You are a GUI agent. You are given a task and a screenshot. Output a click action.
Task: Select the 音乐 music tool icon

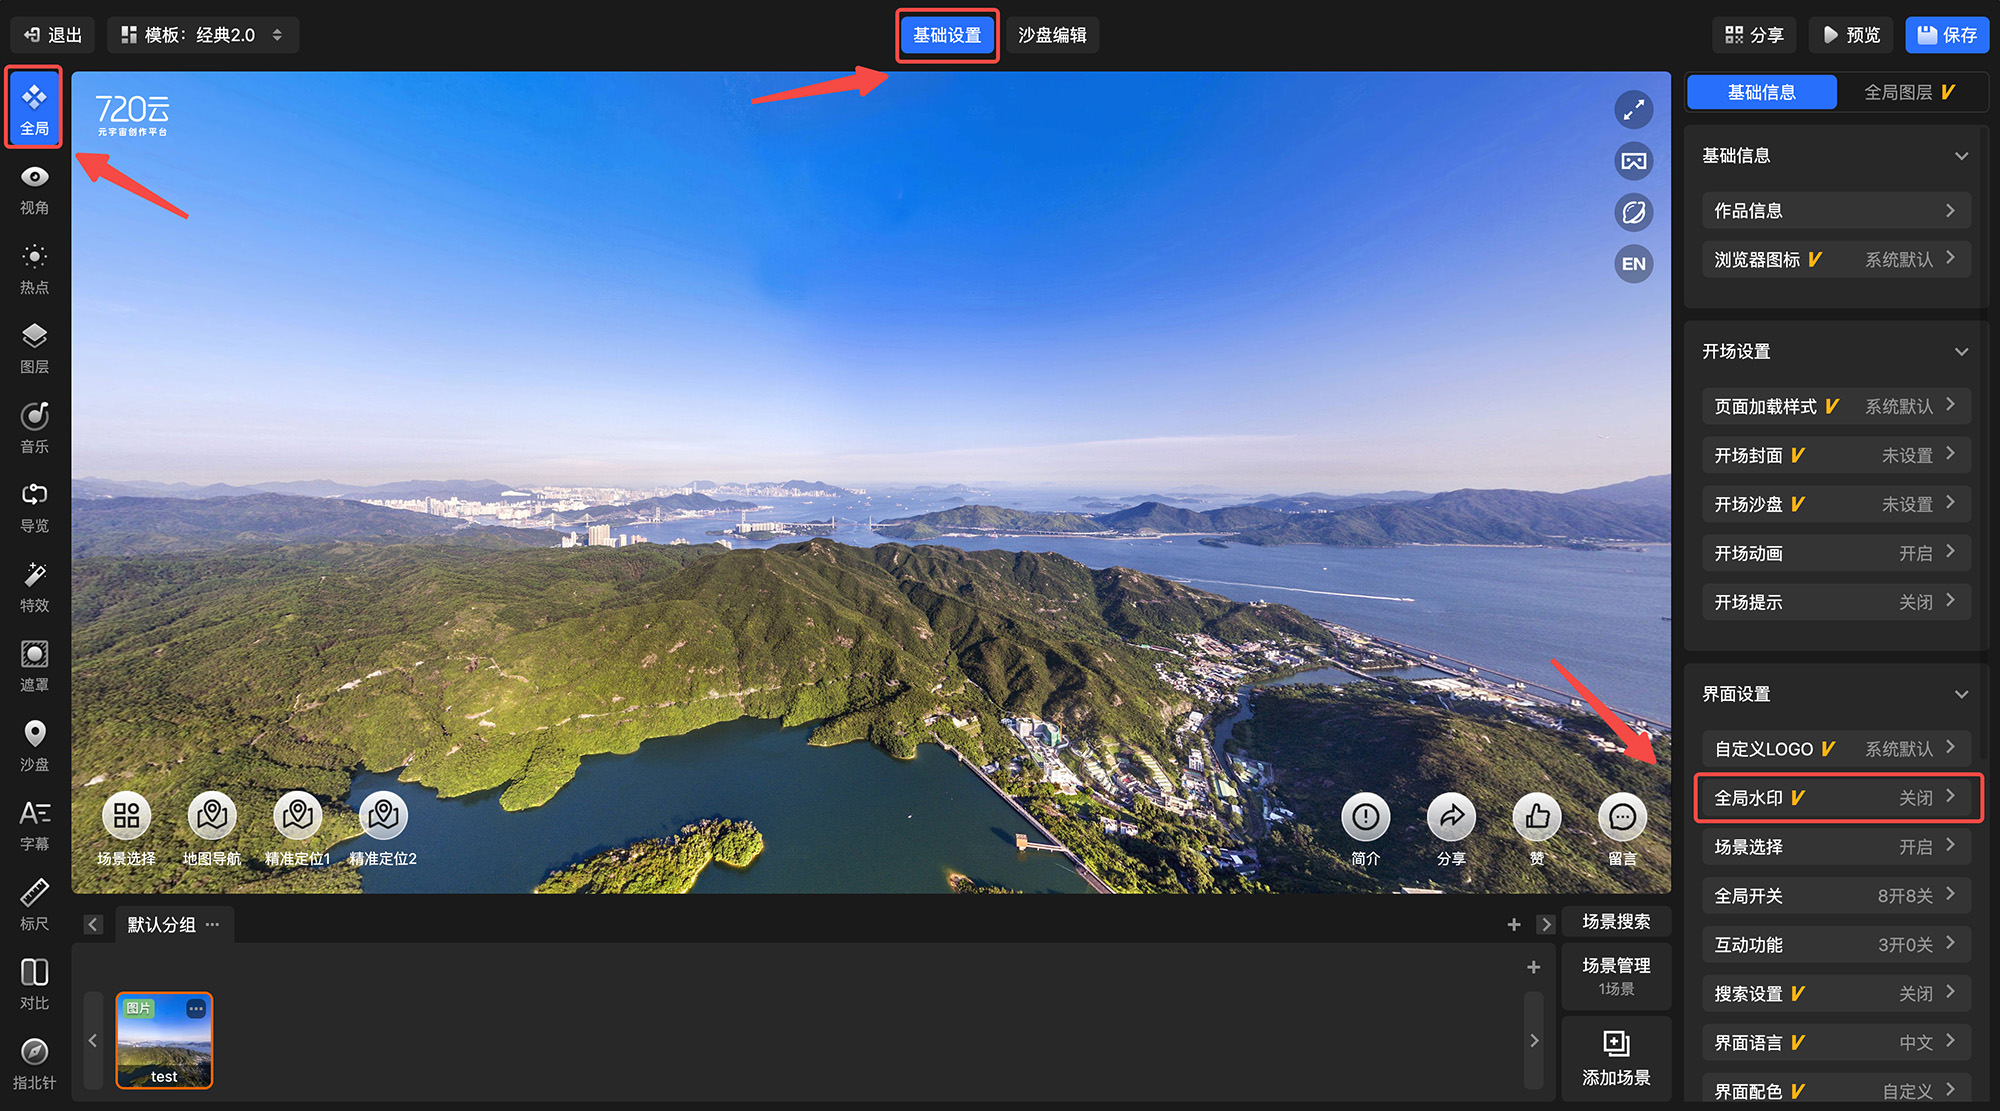[34, 427]
